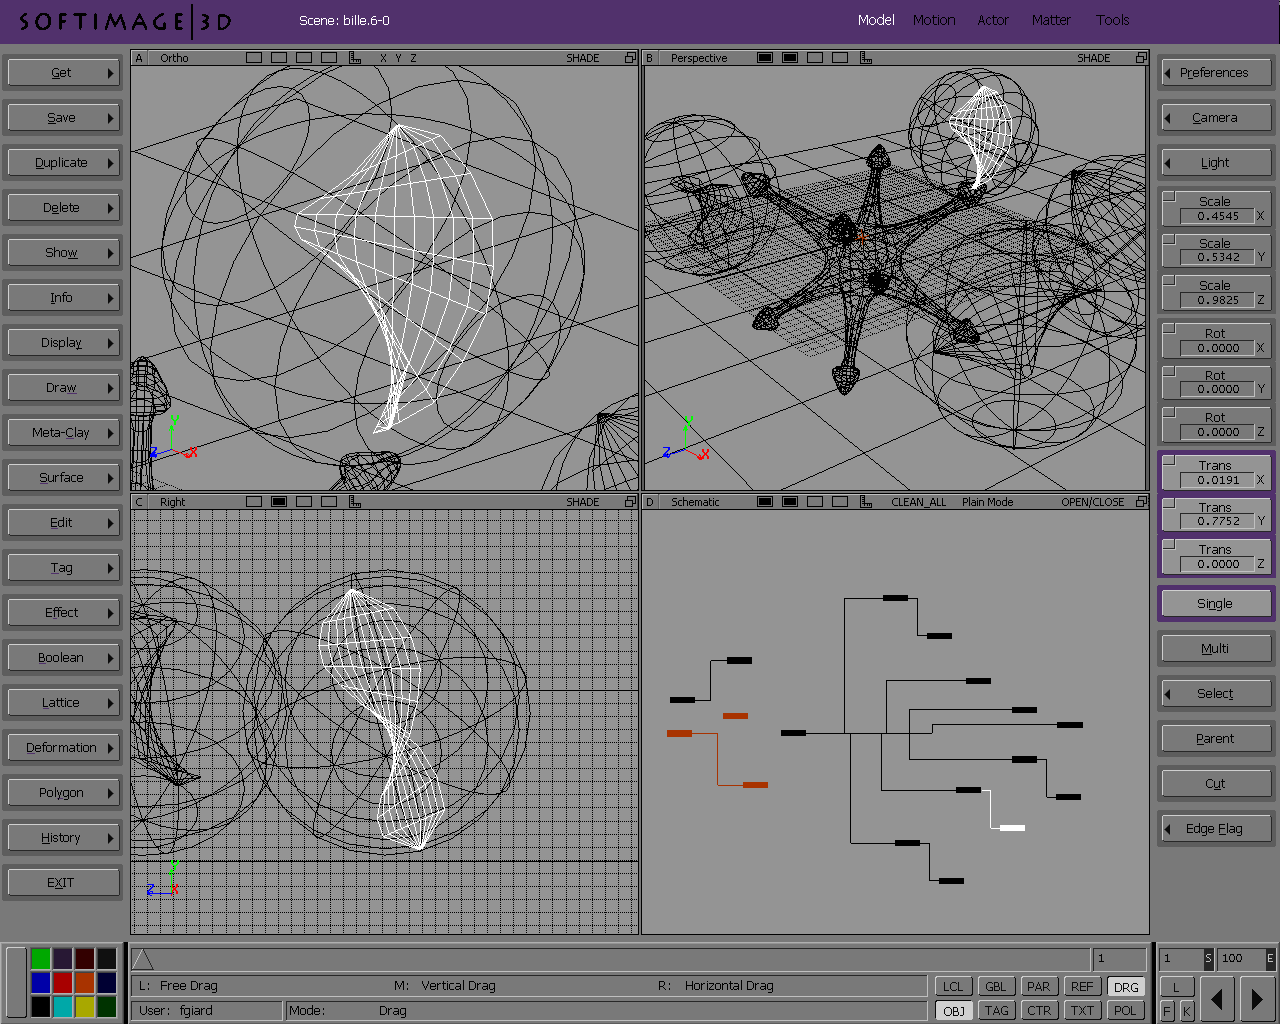1280x1024 pixels.
Task: Maximize the Perspective viewport with its resize icon
Action: [x=1141, y=58]
